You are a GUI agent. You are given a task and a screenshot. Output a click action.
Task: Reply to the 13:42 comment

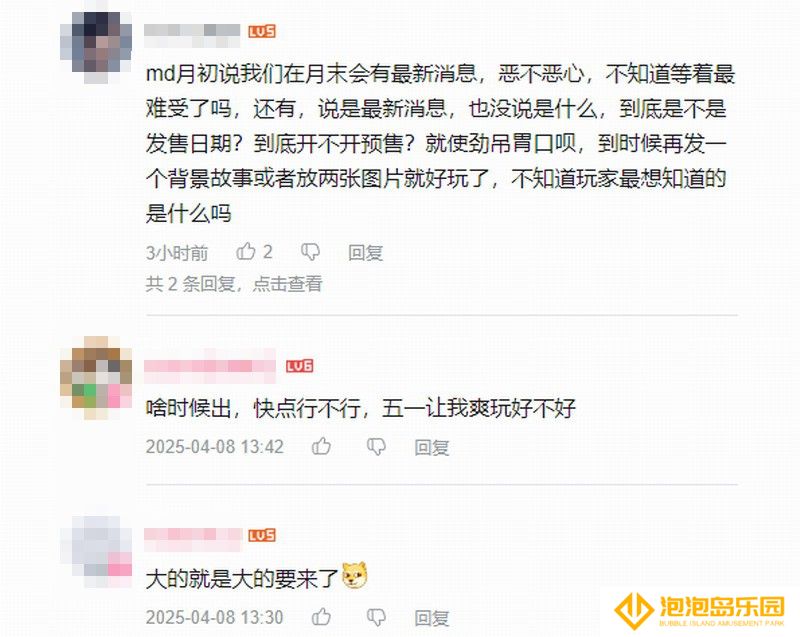[432, 447]
